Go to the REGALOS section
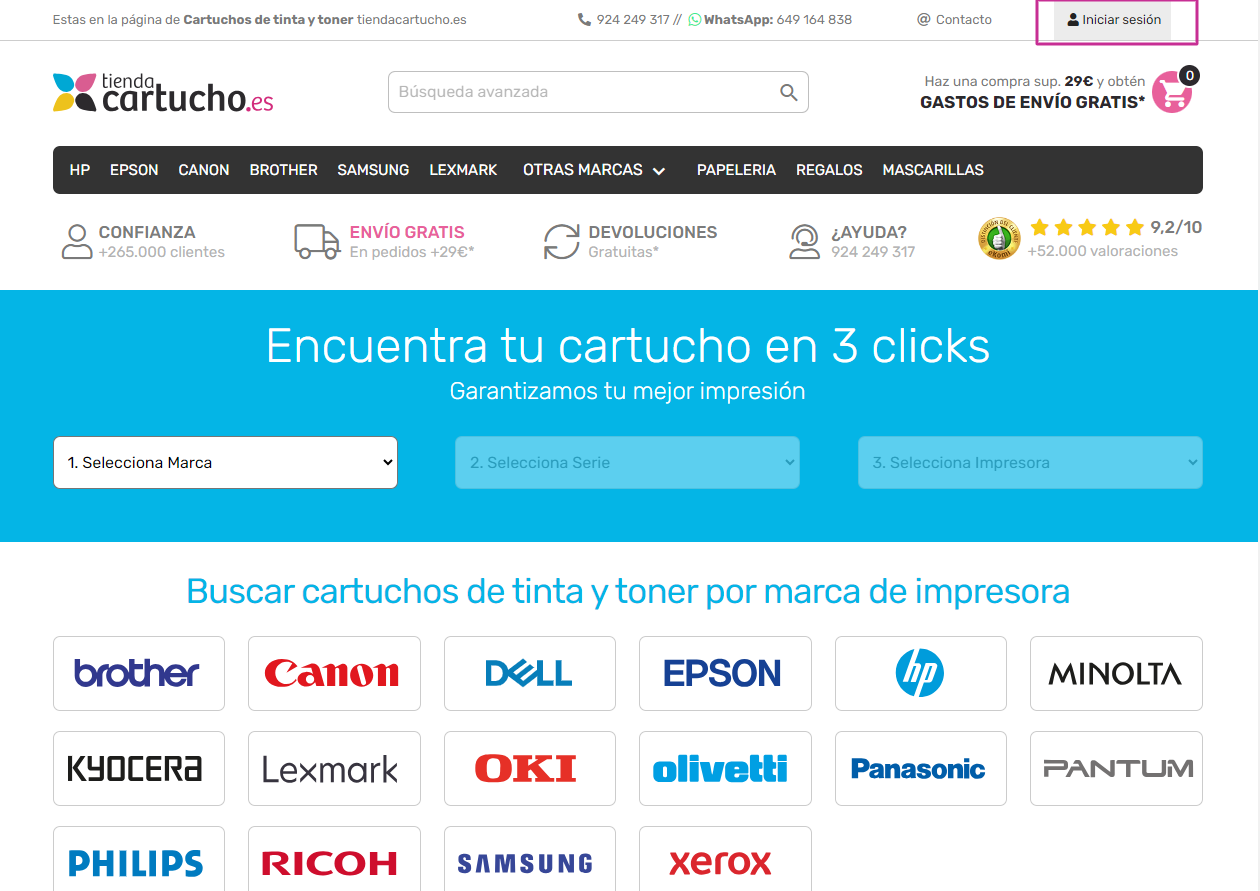 coord(829,170)
